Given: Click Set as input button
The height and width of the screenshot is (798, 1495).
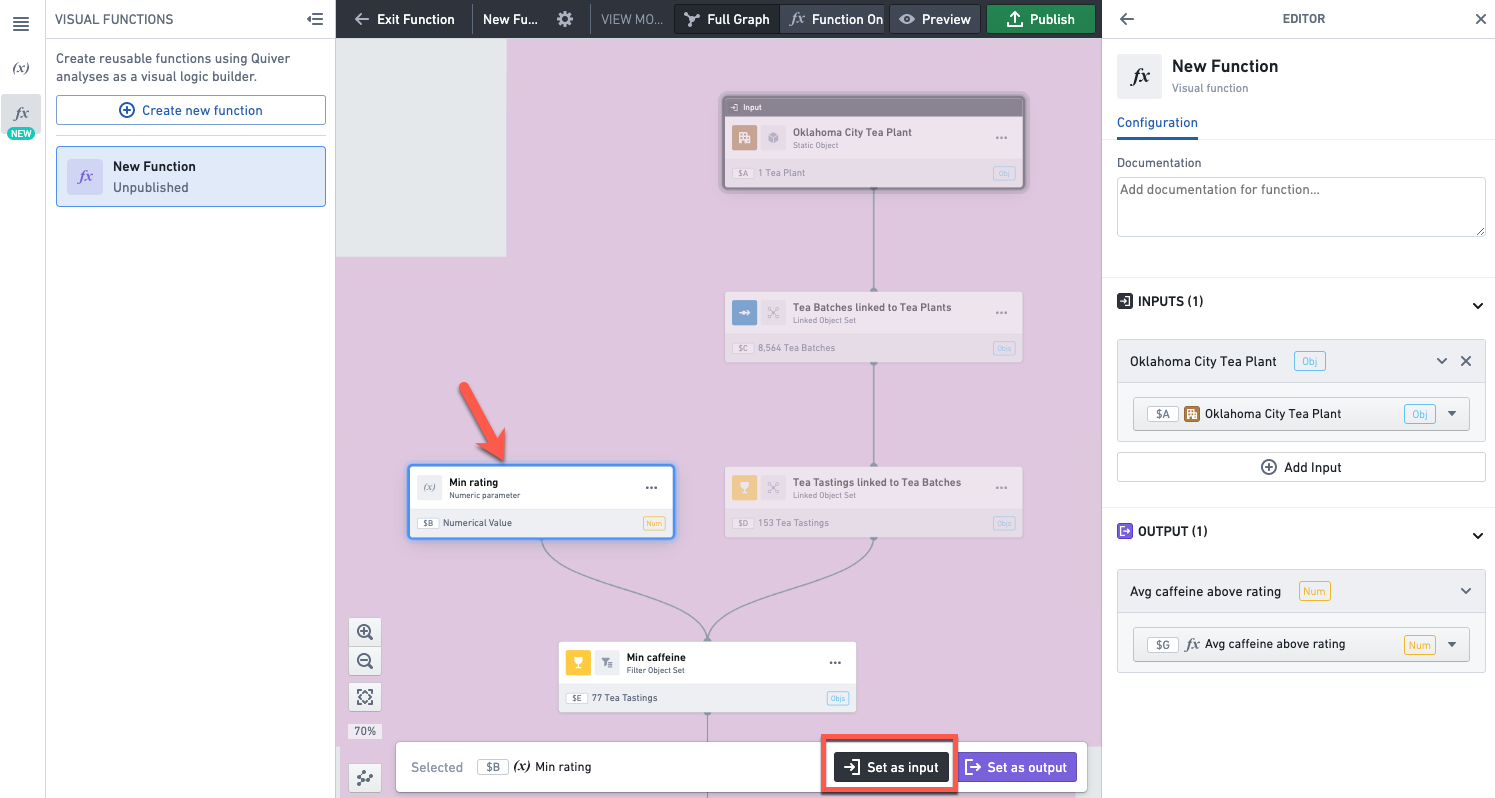Looking at the screenshot, I should click(891, 767).
